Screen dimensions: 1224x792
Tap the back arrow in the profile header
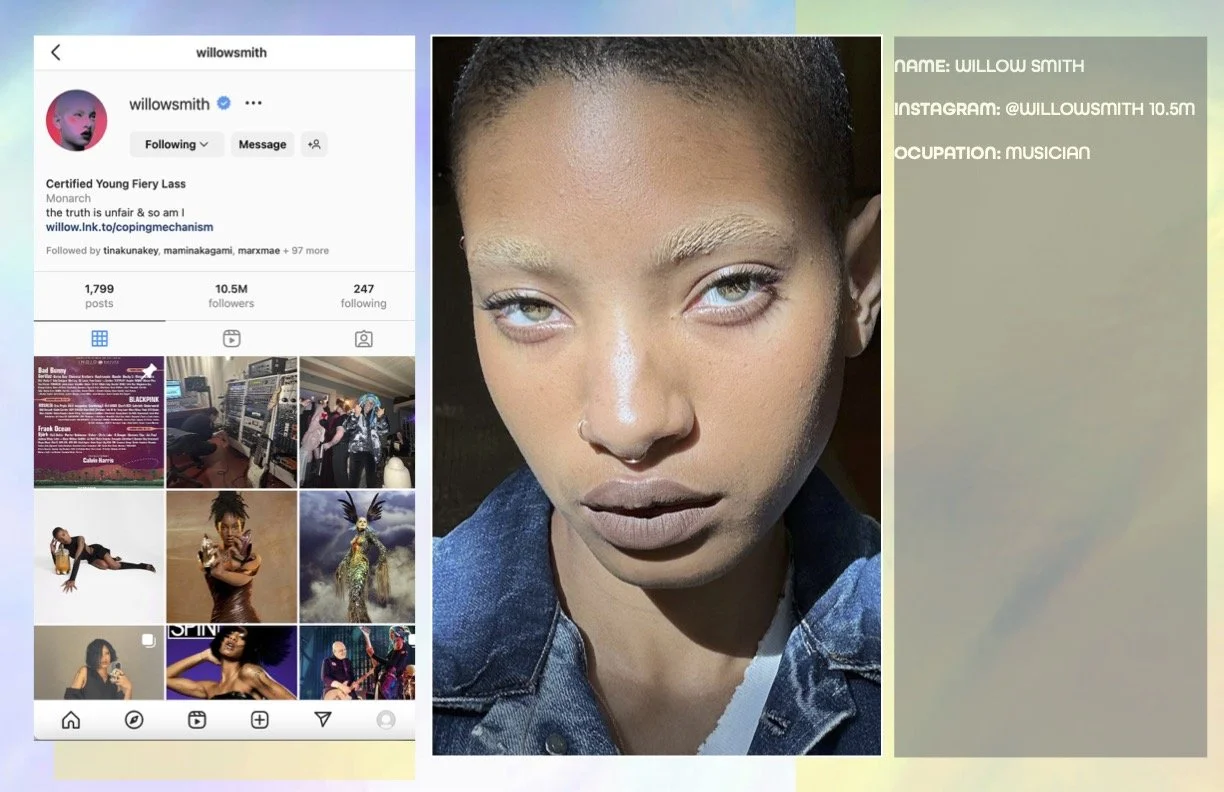coord(56,52)
